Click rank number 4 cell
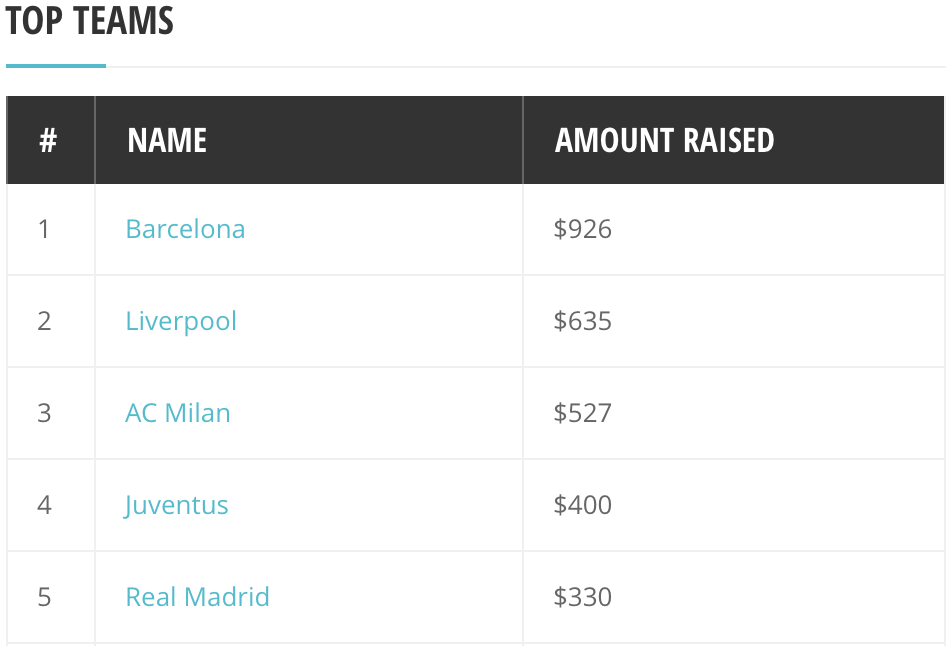Screen dimensions: 946x646 (x=51, y=505)
